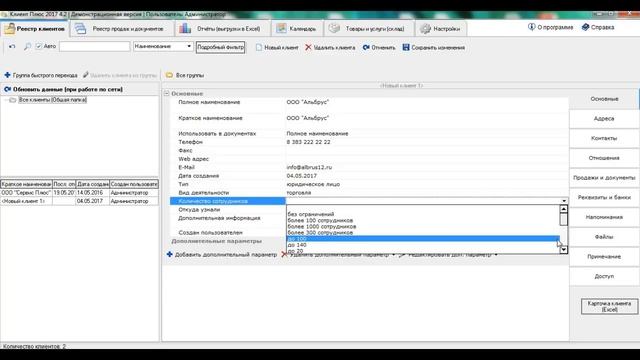Open the Контакты side tab
Screen dimensions: 640x360
(604, 138)
